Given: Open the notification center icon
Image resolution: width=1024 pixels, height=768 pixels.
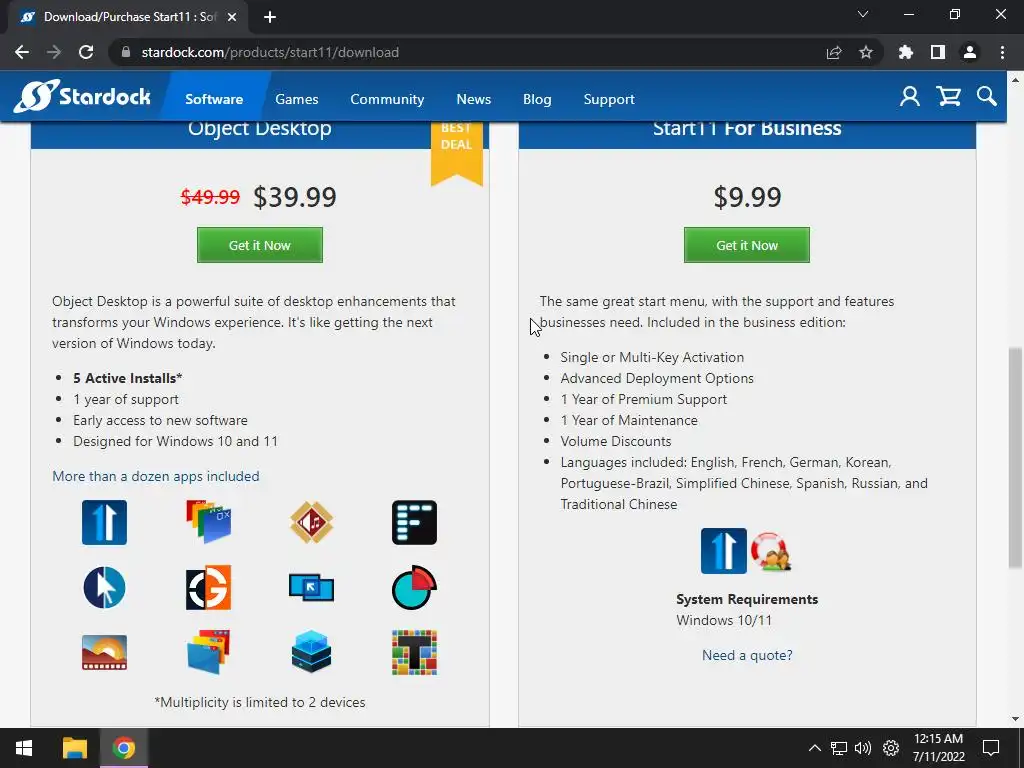Looking at the screenshot, I should point(991,748).
